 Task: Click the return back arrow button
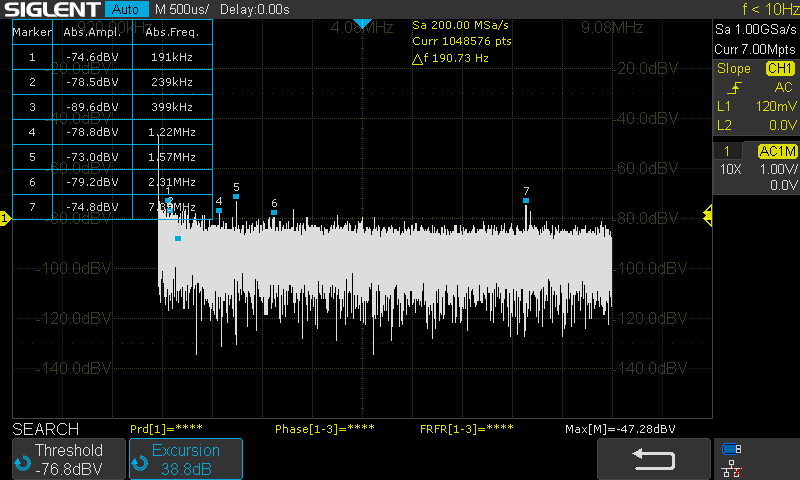pos(654,459)
